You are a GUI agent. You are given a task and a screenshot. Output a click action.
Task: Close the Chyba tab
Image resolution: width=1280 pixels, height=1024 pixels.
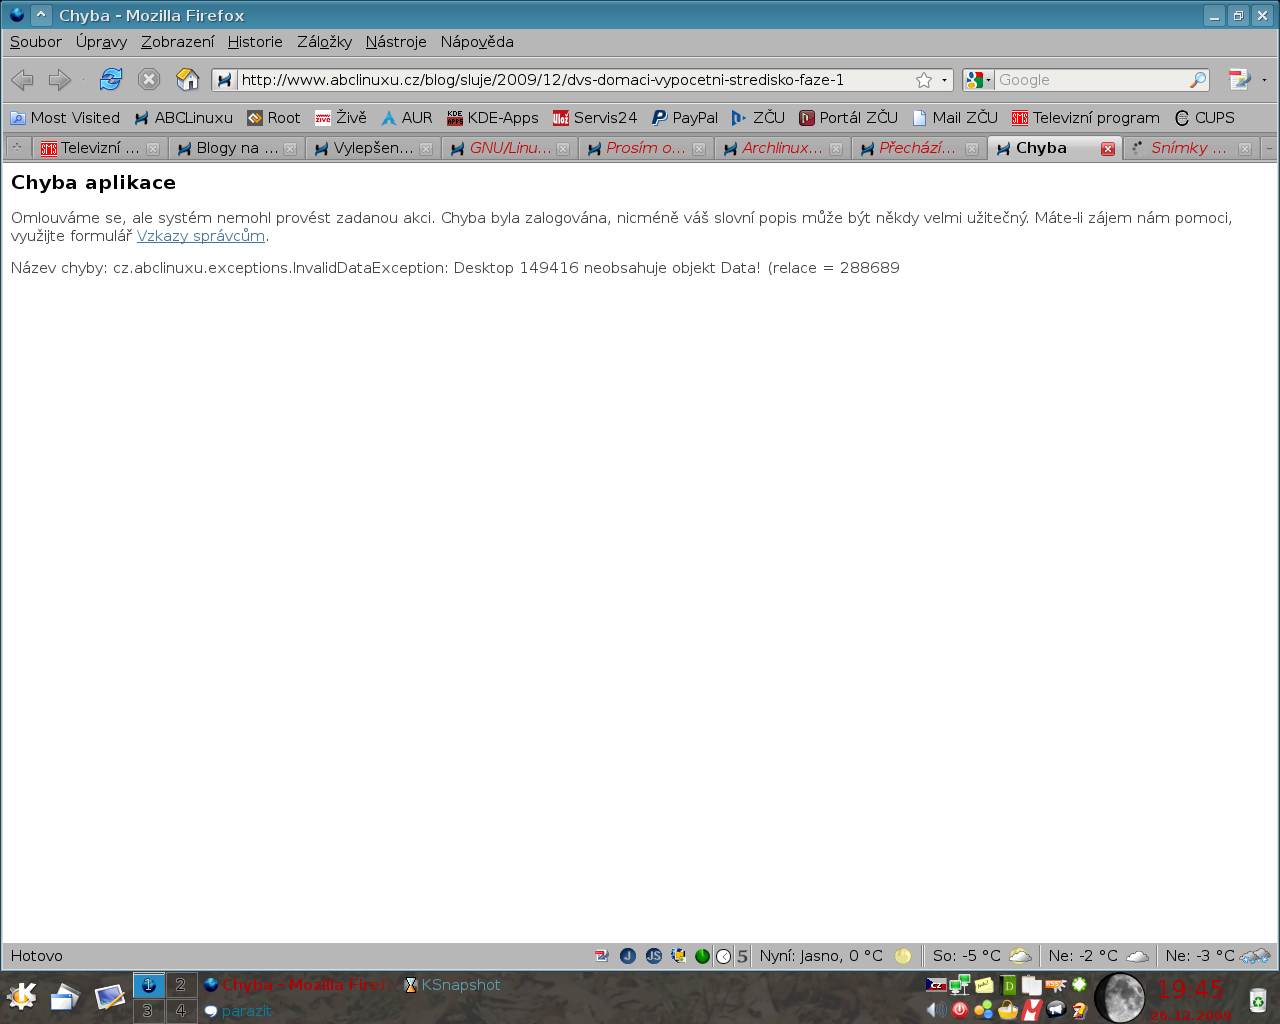1108,149
